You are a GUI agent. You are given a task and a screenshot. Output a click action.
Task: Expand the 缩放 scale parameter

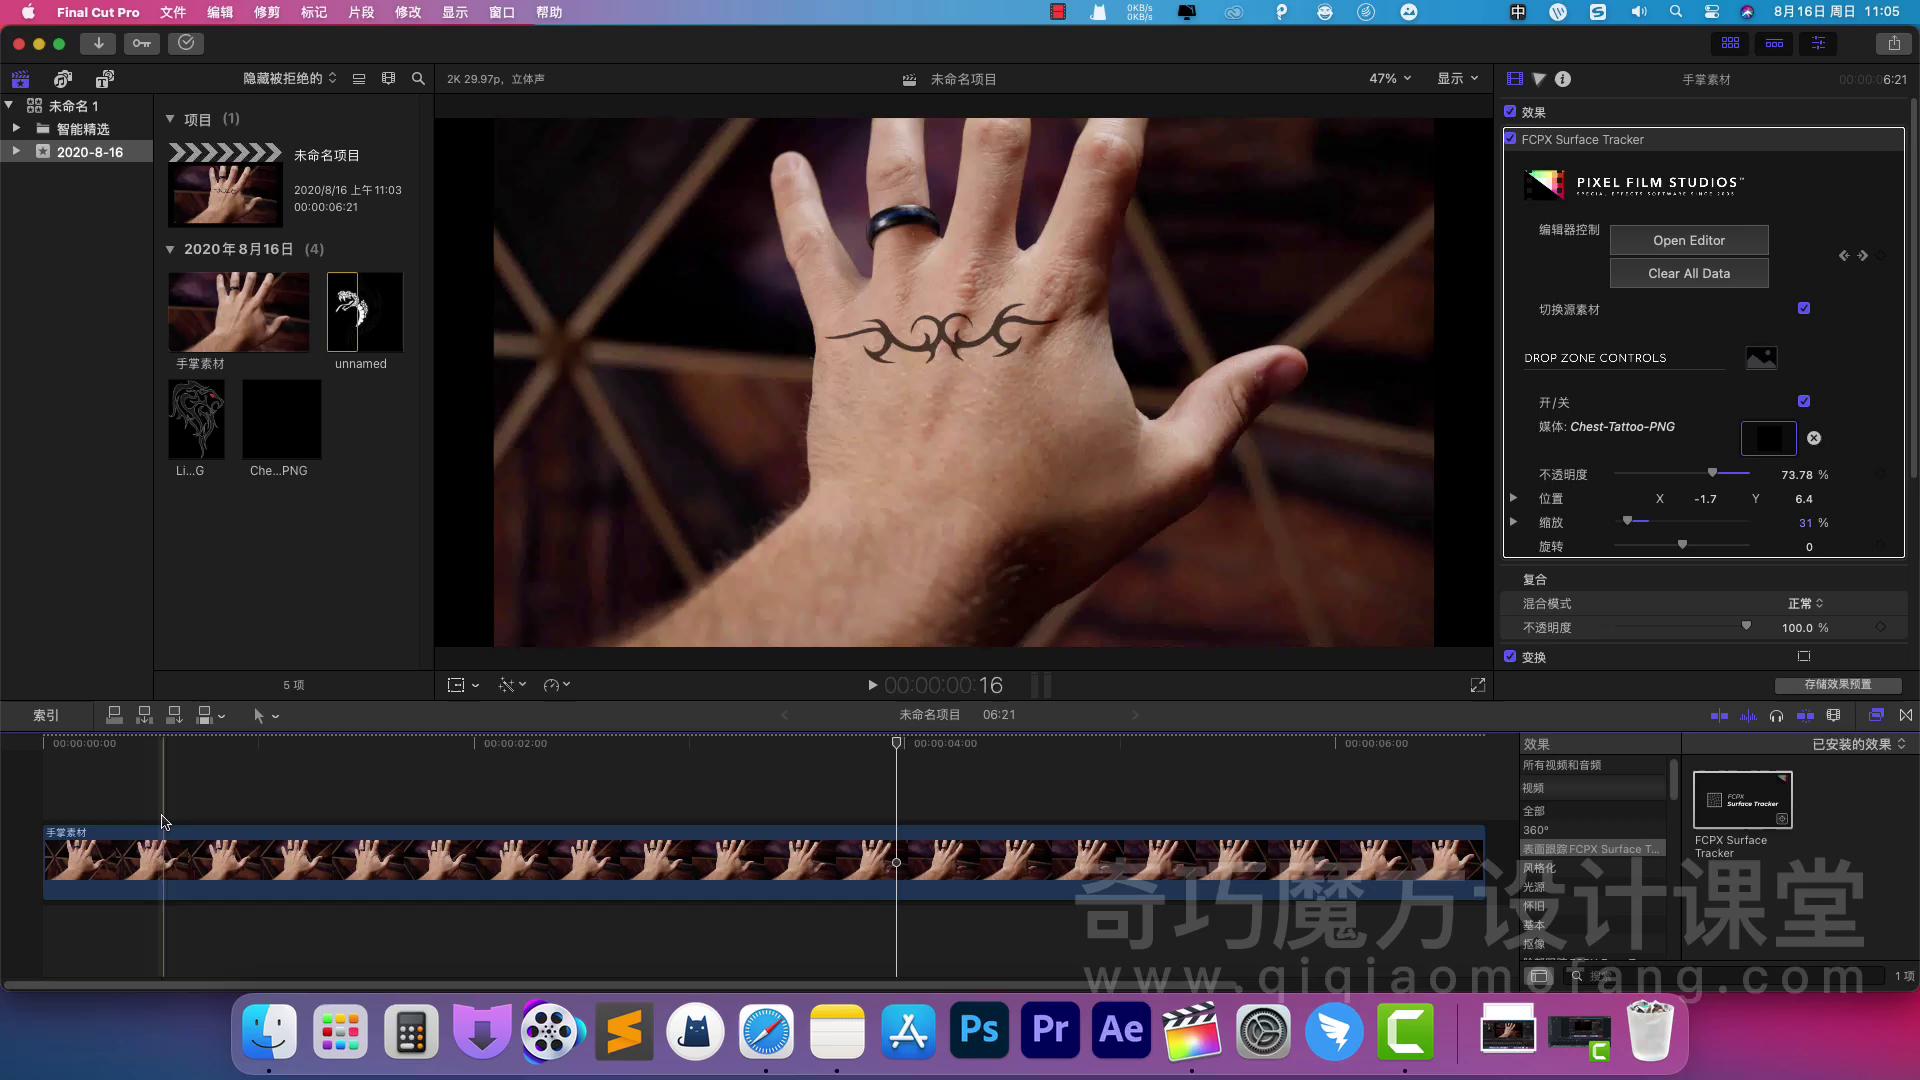click(x=1513, y=522)
